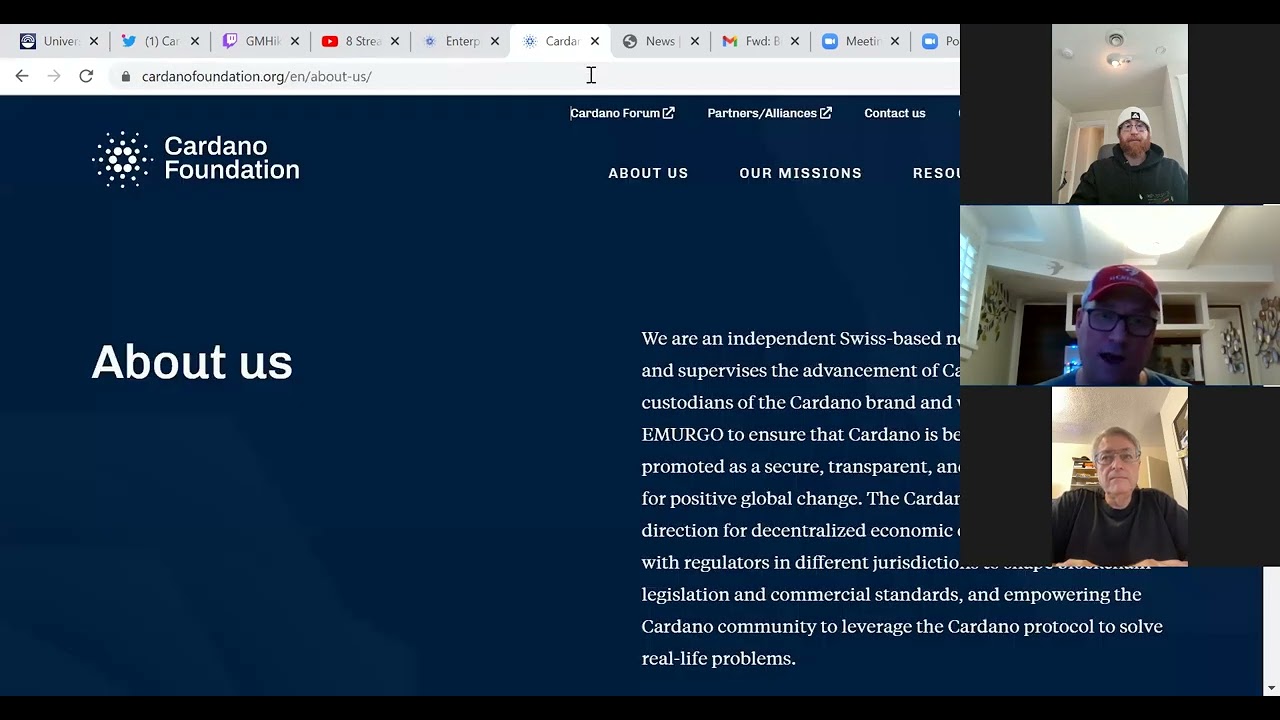
Task: Switch to the News tab
Action: coord(660,41)
